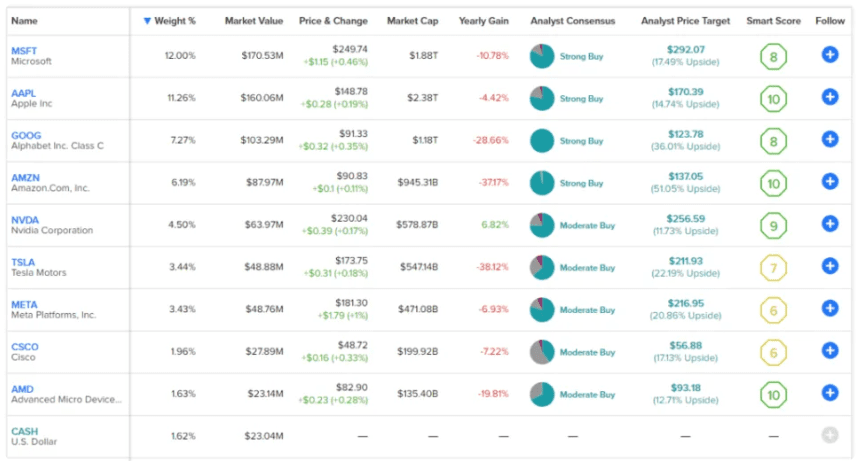Select the $292.07 price target for MSFT

[x=686, y=50]
